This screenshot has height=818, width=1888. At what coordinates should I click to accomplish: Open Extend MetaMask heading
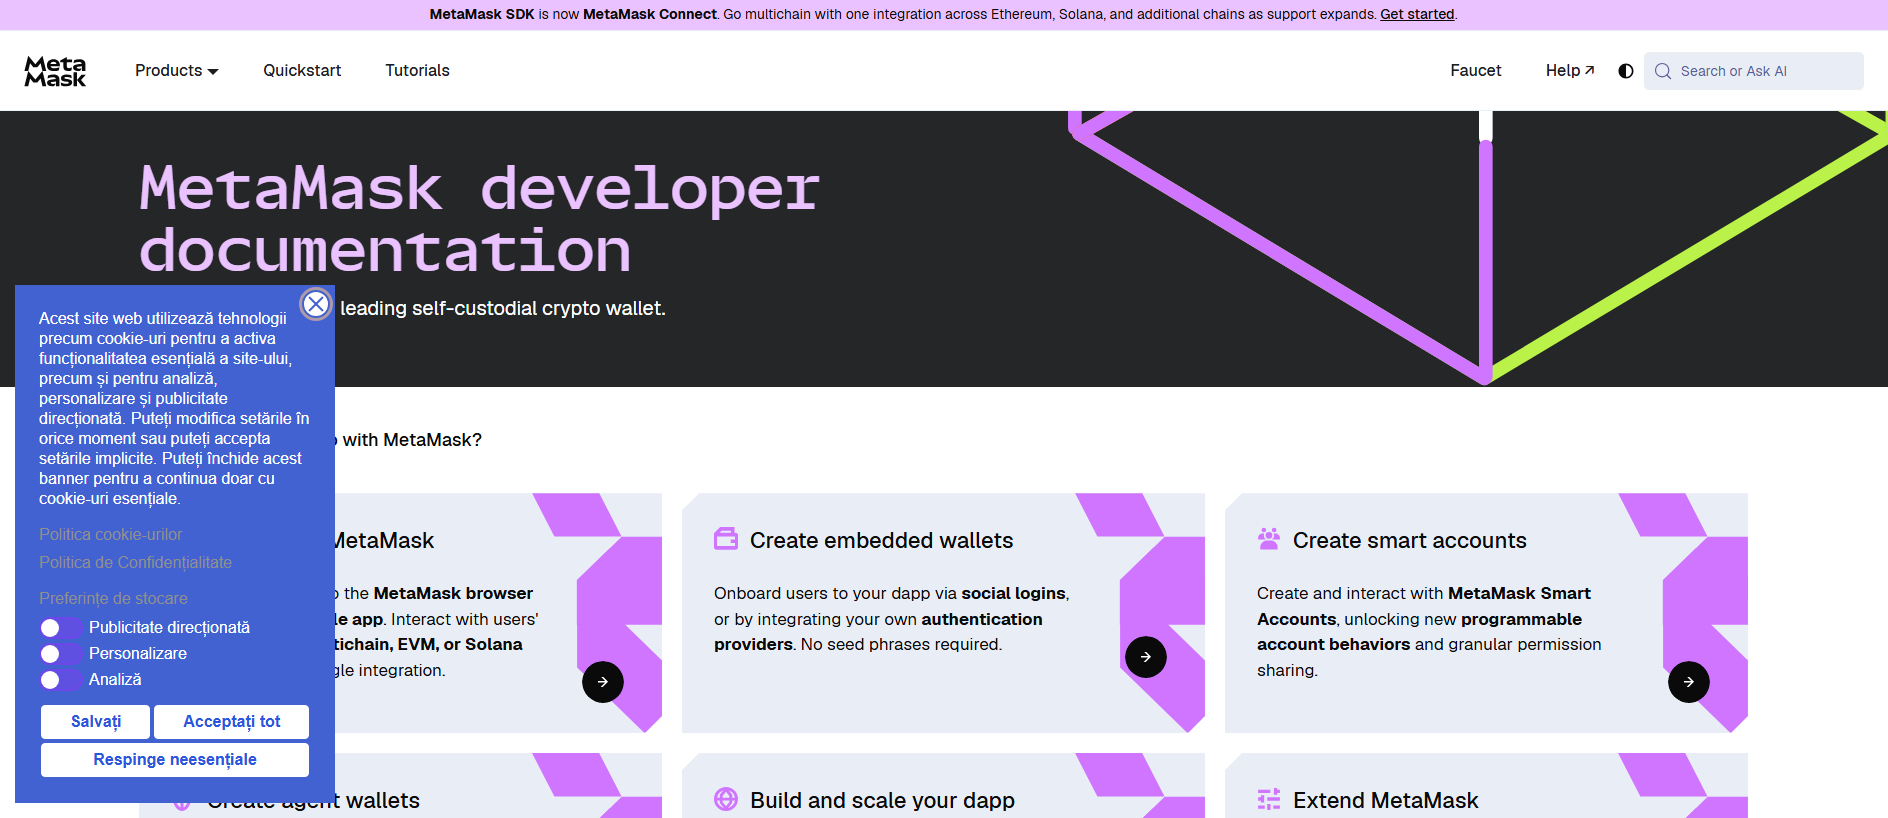click(x=1385, y=800)
